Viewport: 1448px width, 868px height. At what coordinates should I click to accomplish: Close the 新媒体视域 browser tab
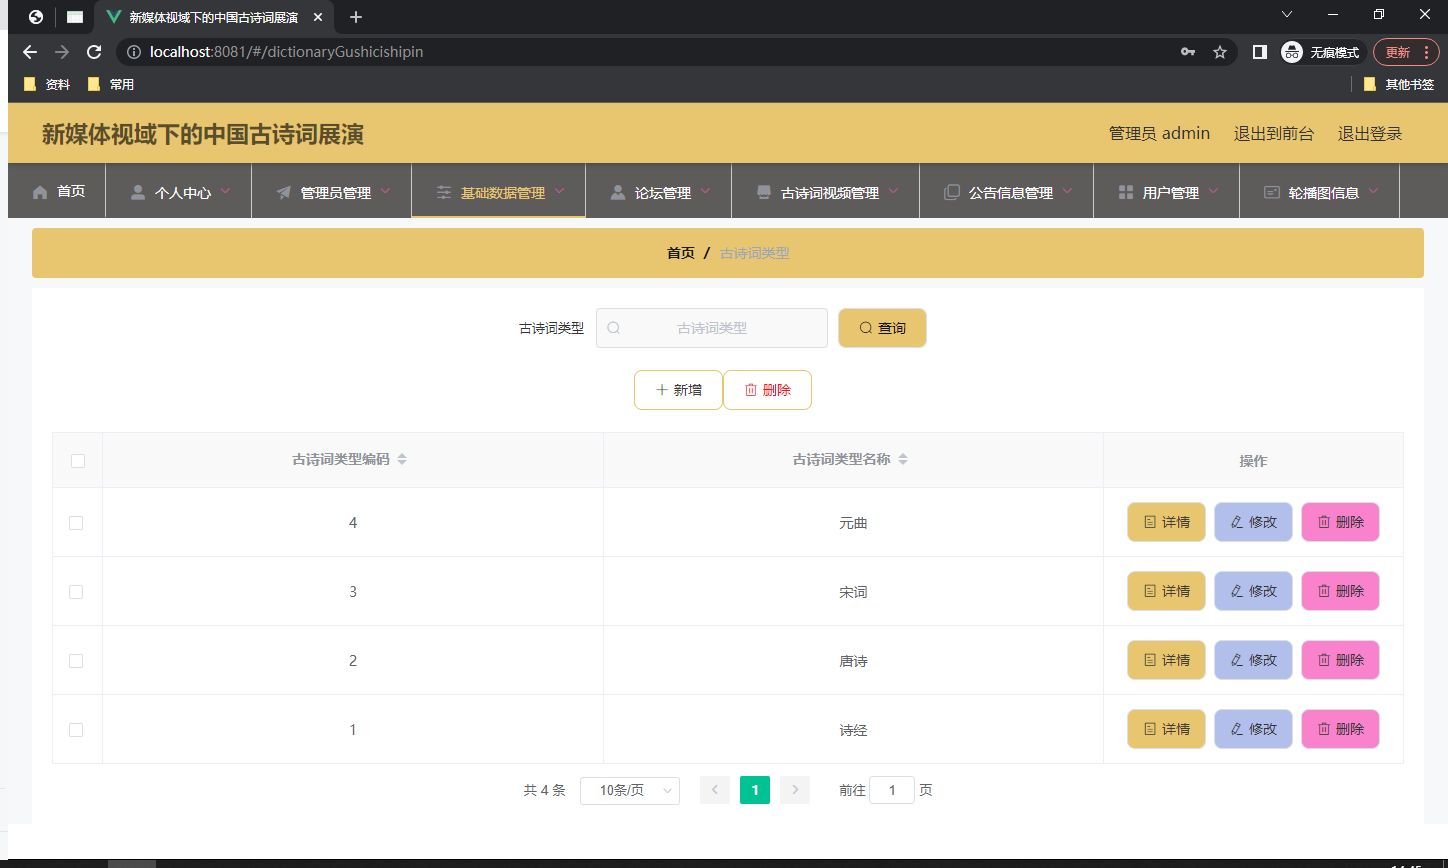point(317,17)
